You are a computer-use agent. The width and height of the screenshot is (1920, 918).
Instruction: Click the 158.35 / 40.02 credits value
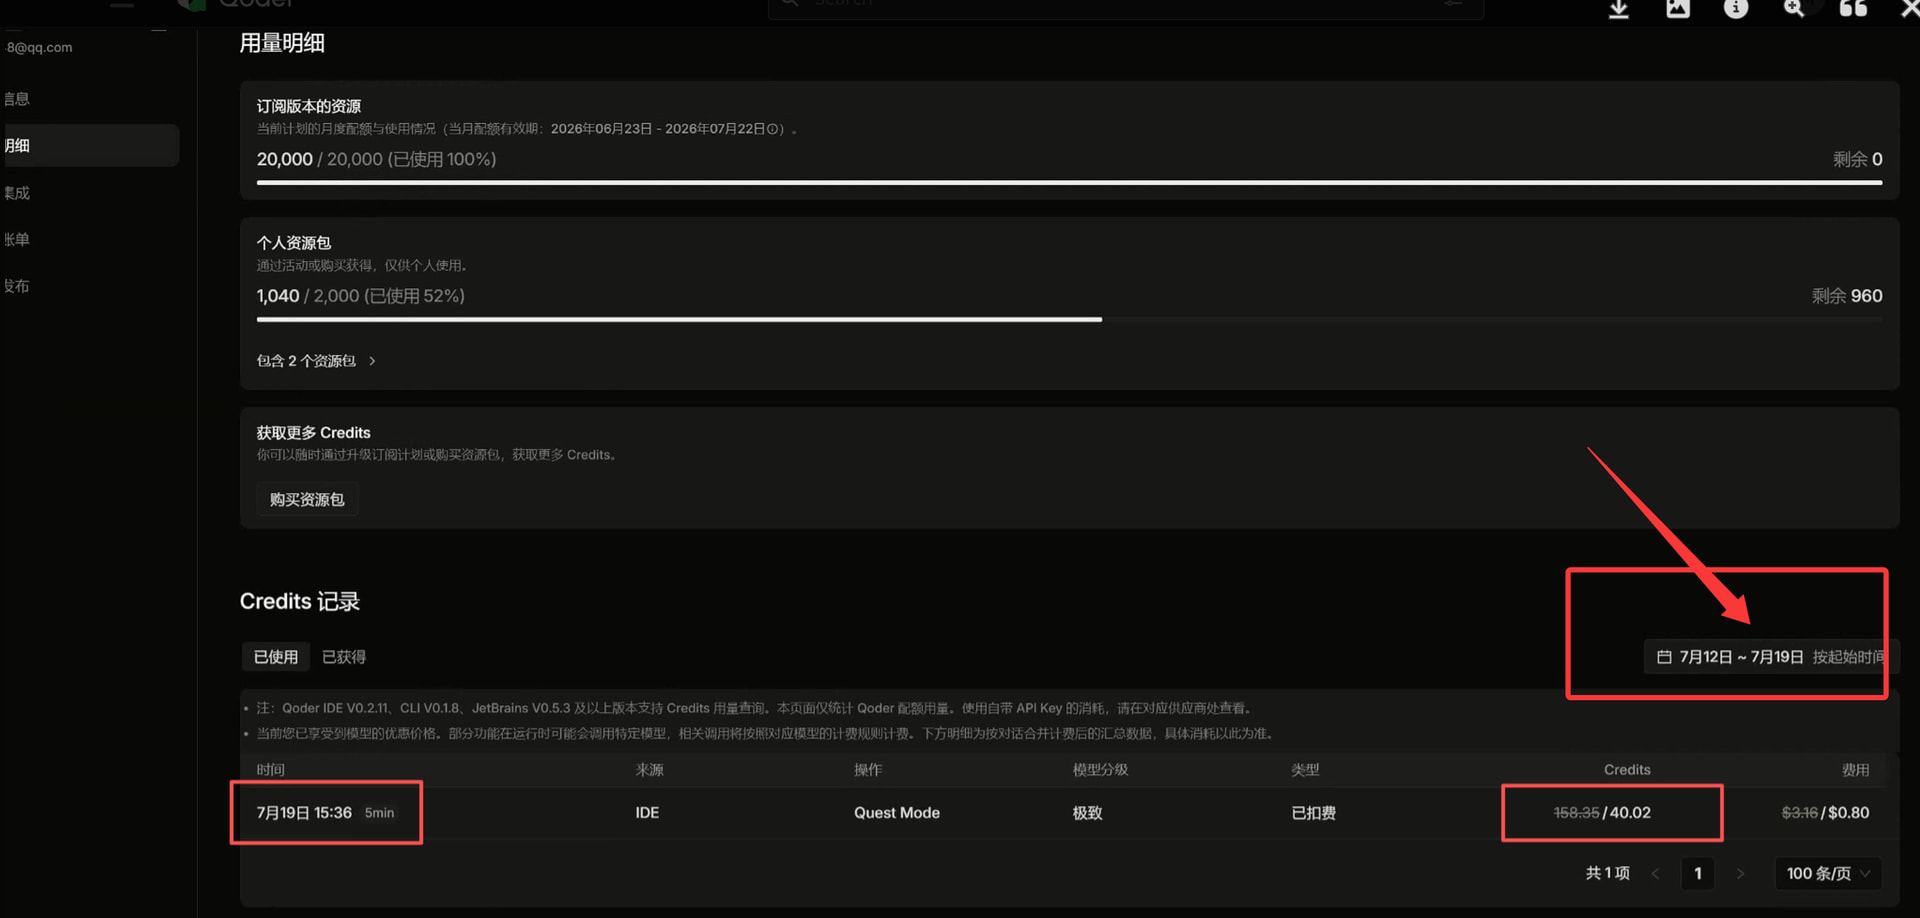click(1602, 813)
